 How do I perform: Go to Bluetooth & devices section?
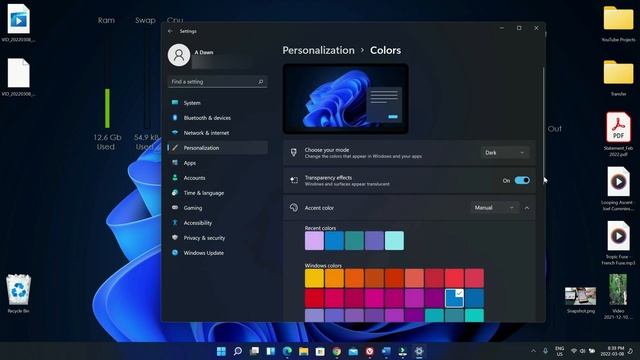coord(218,118)
